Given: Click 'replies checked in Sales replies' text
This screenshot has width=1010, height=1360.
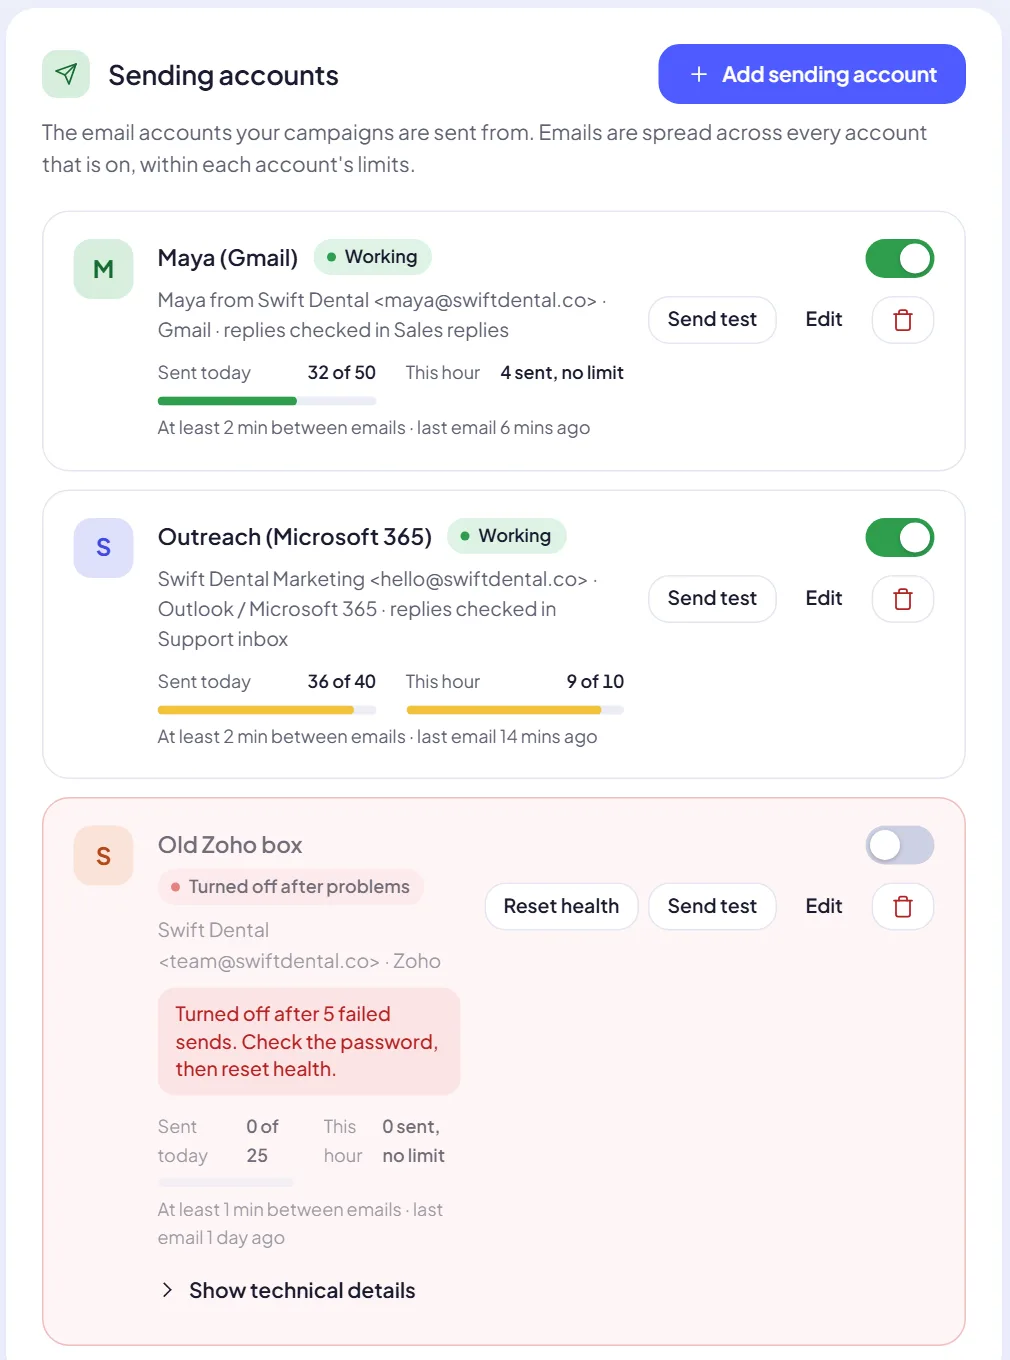Looking at the screenshot, I should [366, 330].
